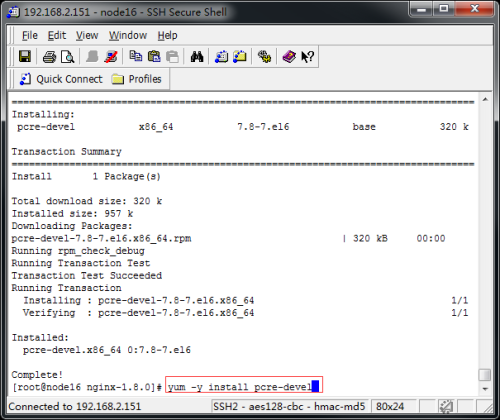The image size is (500, 420).
Task: Open the File menu
Action: 30,35
